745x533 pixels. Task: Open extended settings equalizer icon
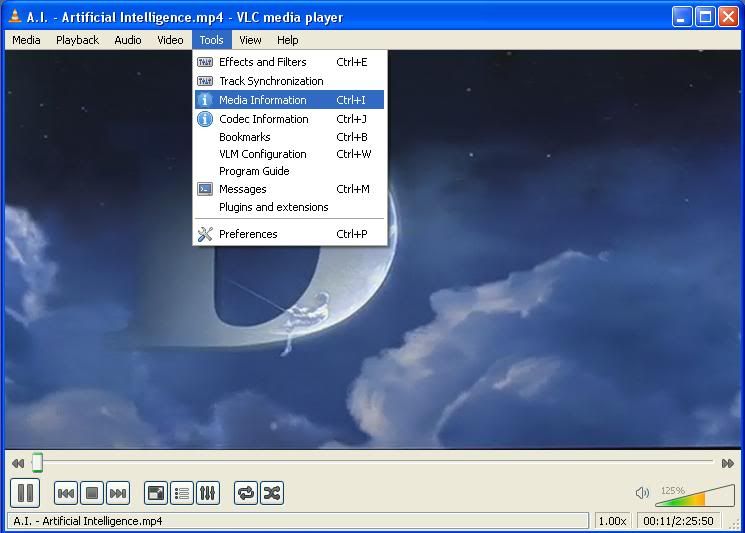pos(208,493)
